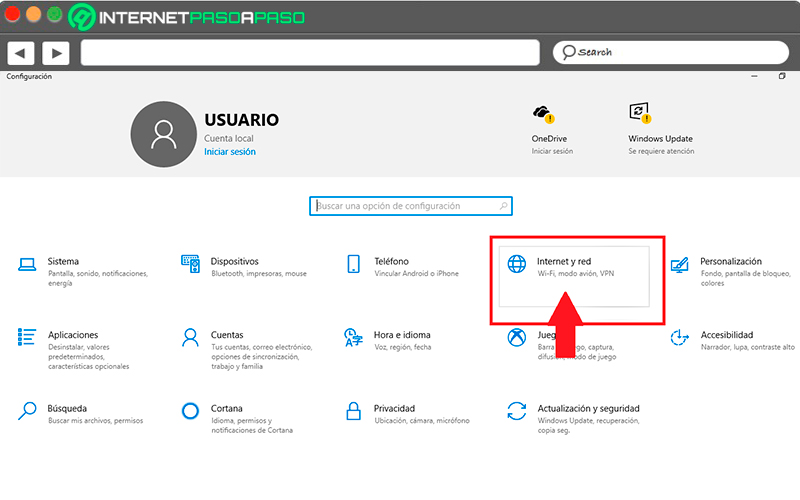This screenshot has width=800, height=500.
Task: Click the Búsqueda label
Action: [x=67, y=408]
